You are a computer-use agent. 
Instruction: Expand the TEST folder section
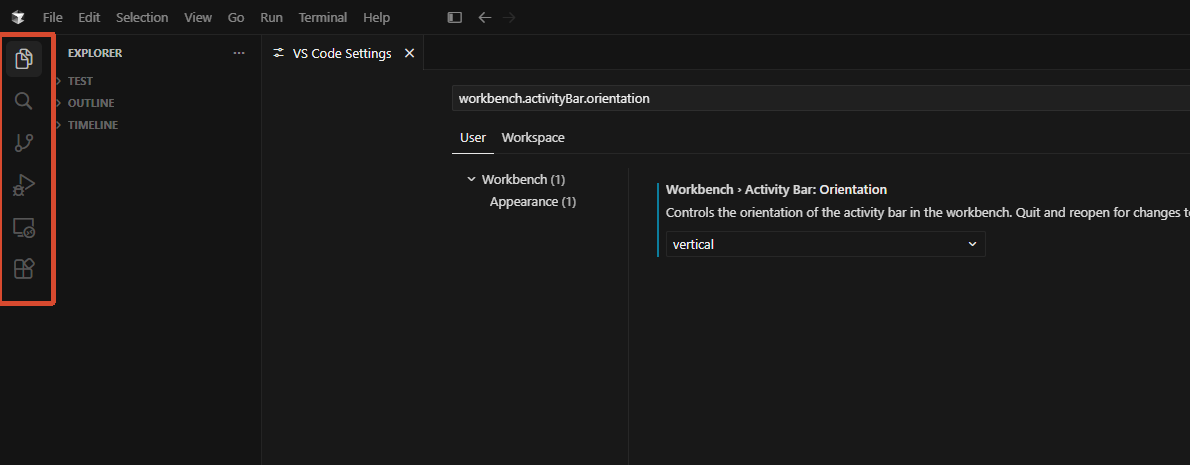[x=80, y=80]
